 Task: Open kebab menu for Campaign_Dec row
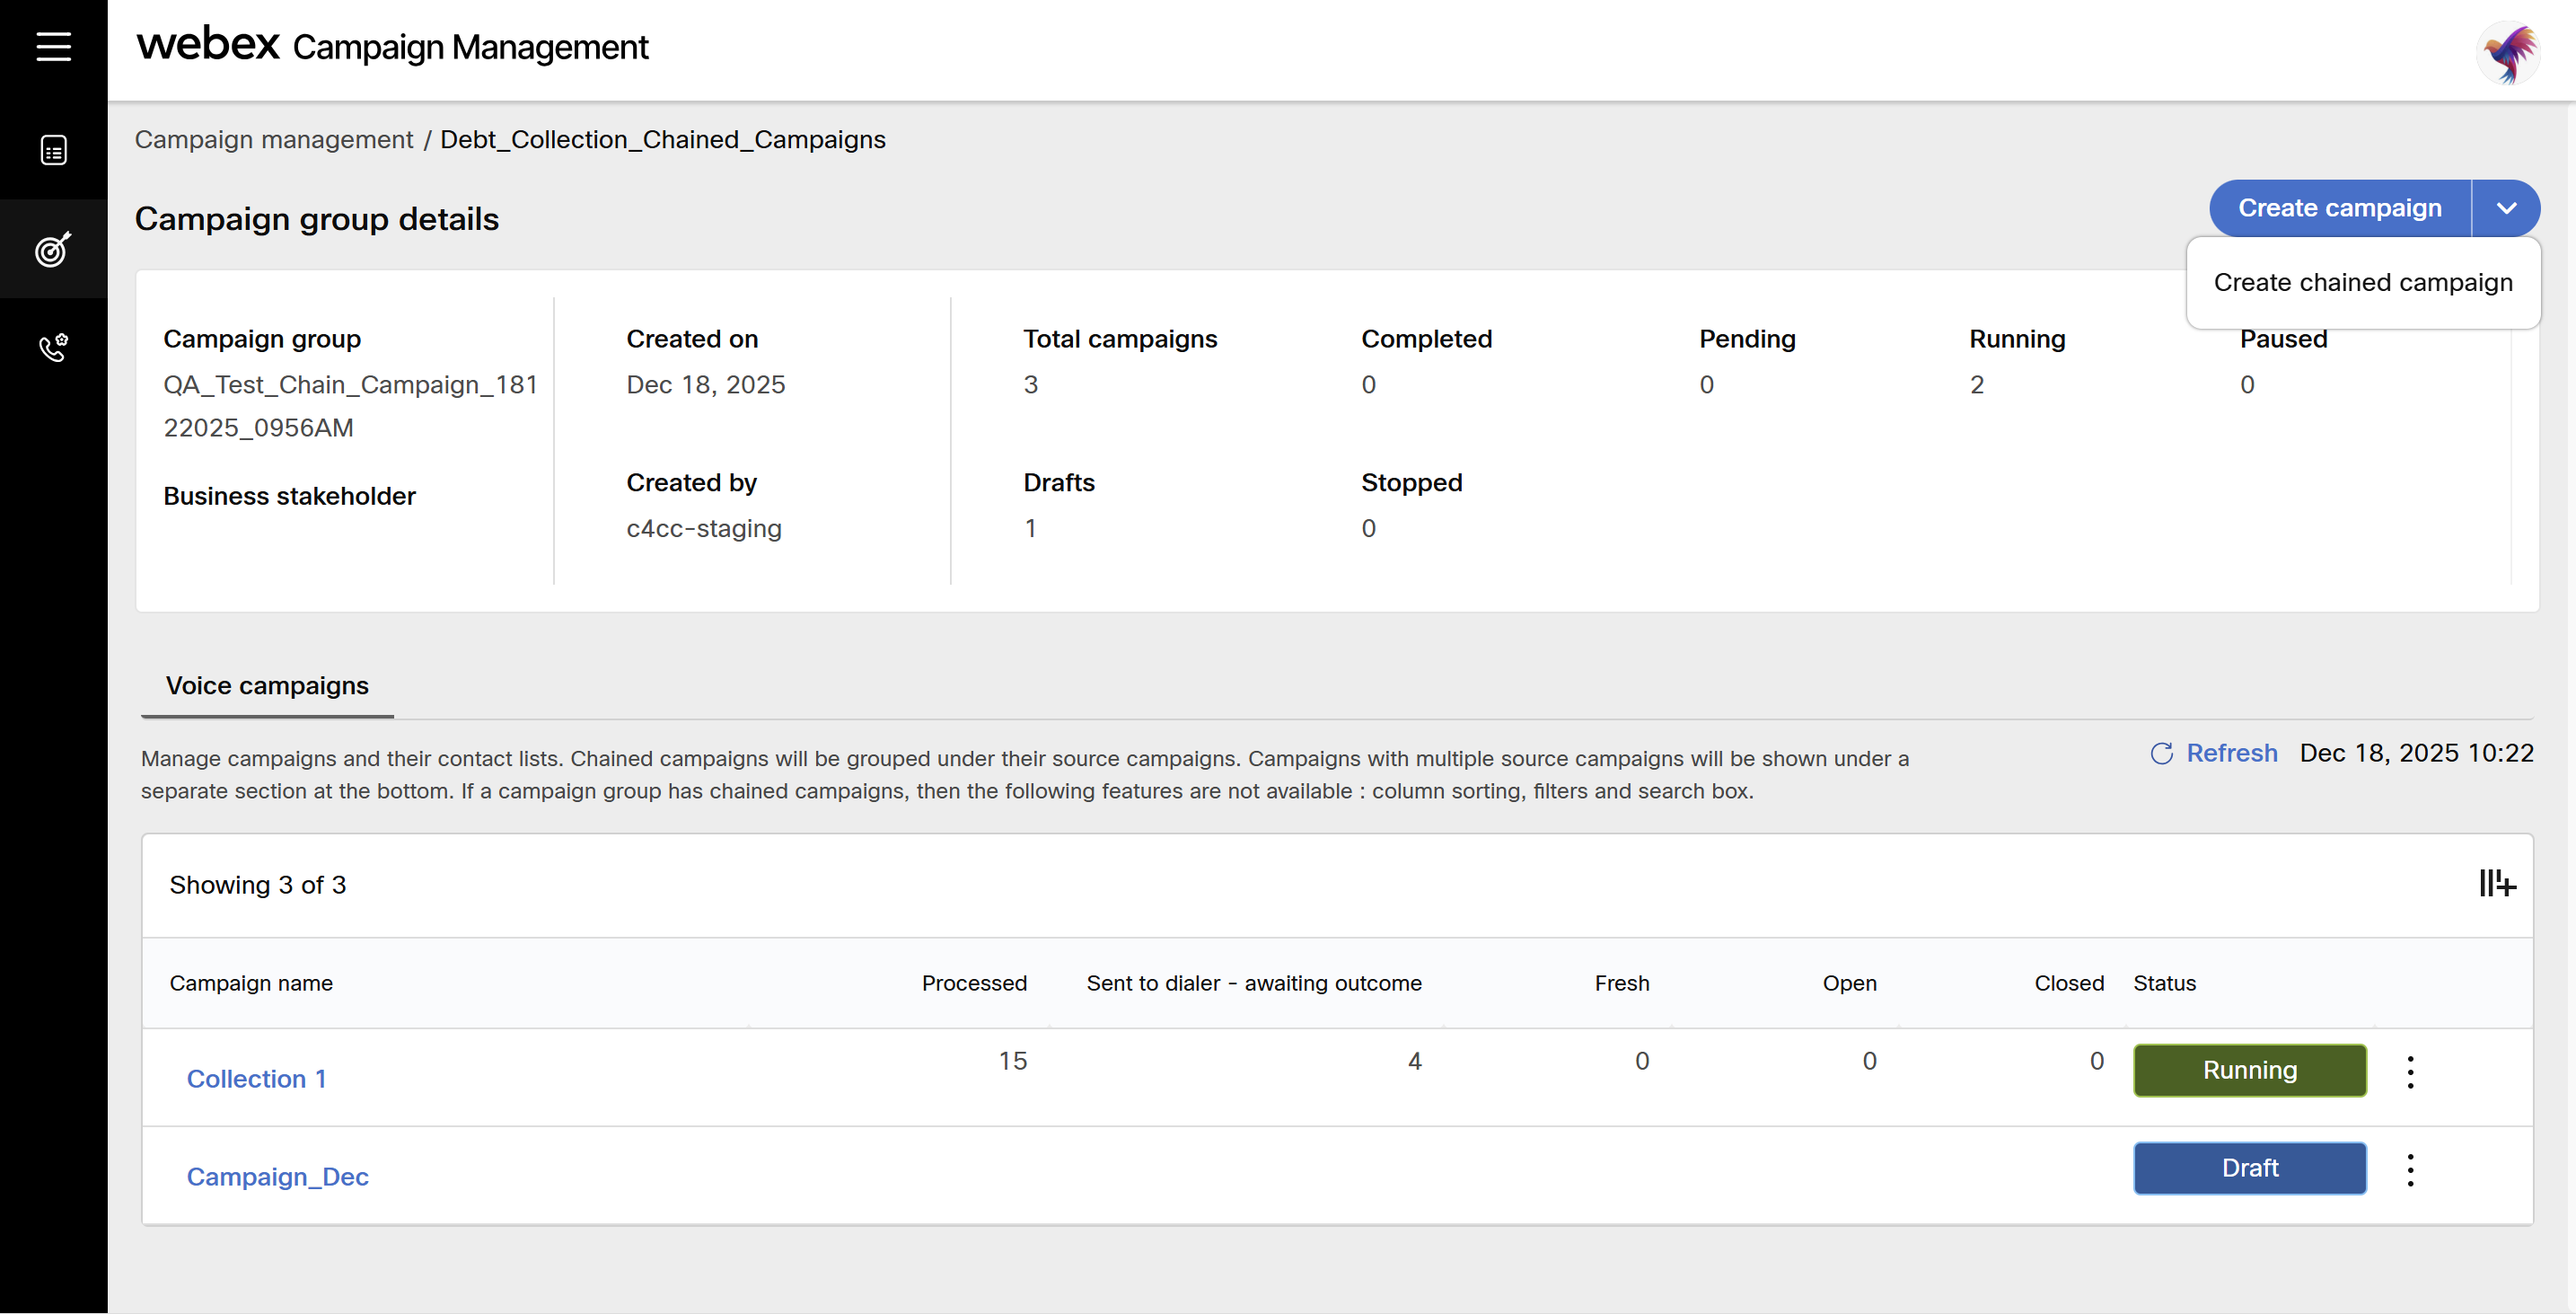pyautogui.click(x=2410, y=1169)
